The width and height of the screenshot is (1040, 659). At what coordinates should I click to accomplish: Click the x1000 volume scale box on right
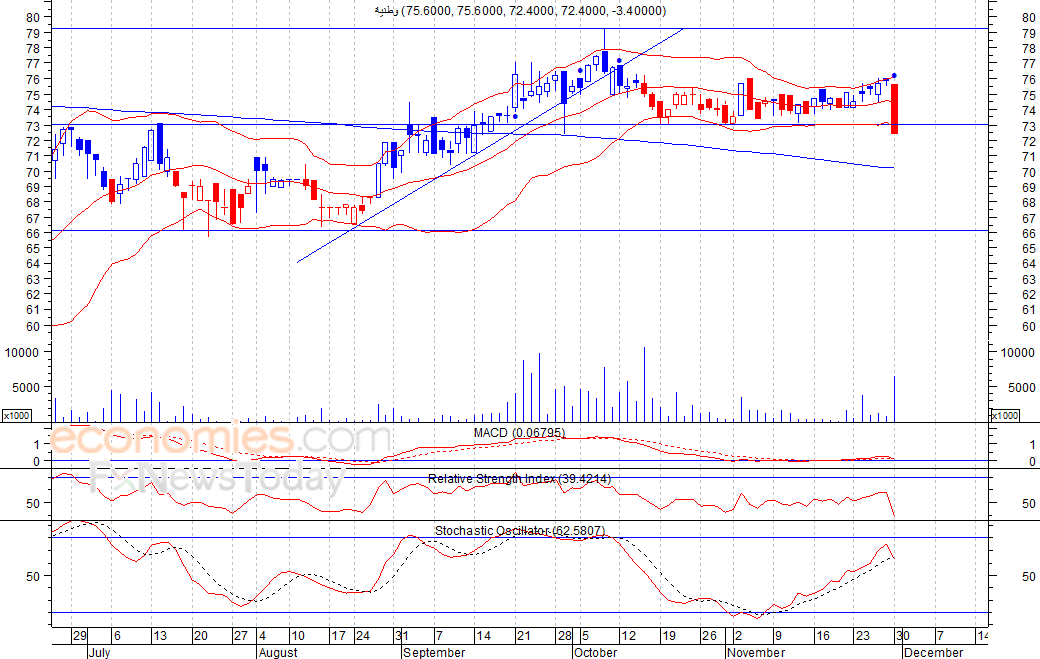1004,415
